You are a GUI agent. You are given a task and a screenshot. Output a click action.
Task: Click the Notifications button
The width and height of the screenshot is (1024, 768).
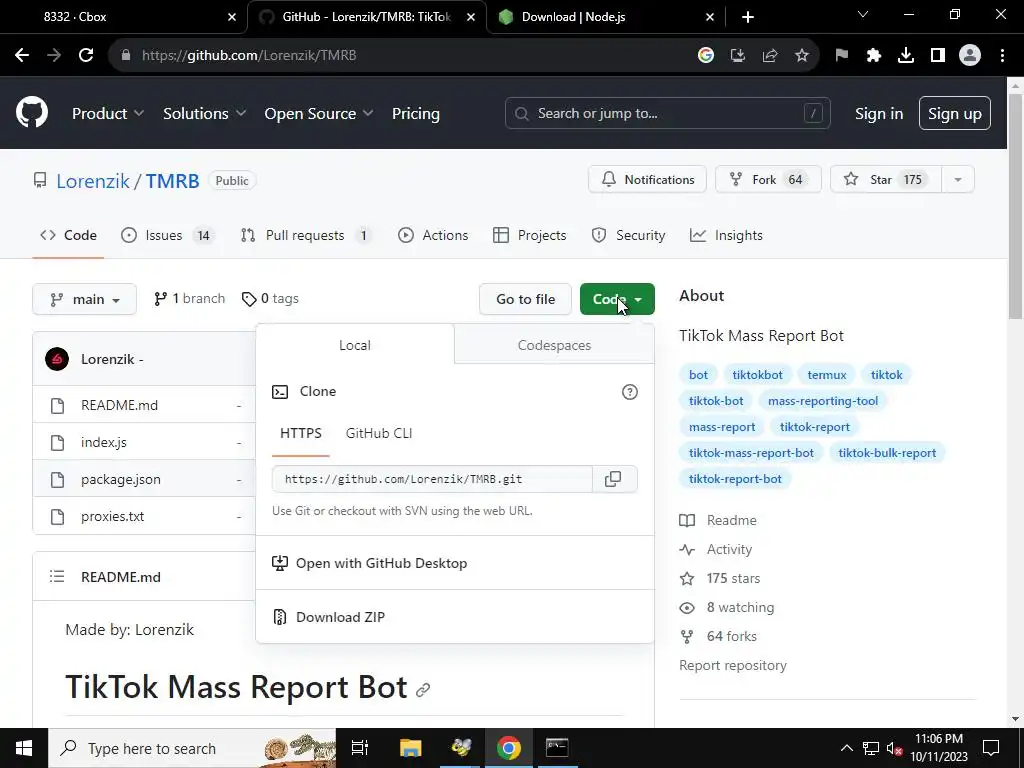647,180
